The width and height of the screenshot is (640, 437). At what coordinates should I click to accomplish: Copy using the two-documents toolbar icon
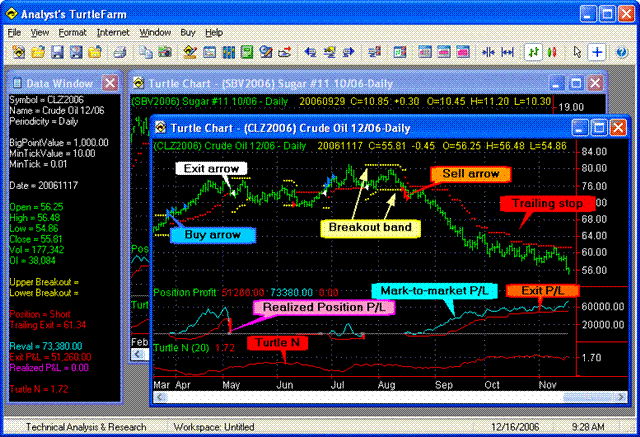point(146,52)
